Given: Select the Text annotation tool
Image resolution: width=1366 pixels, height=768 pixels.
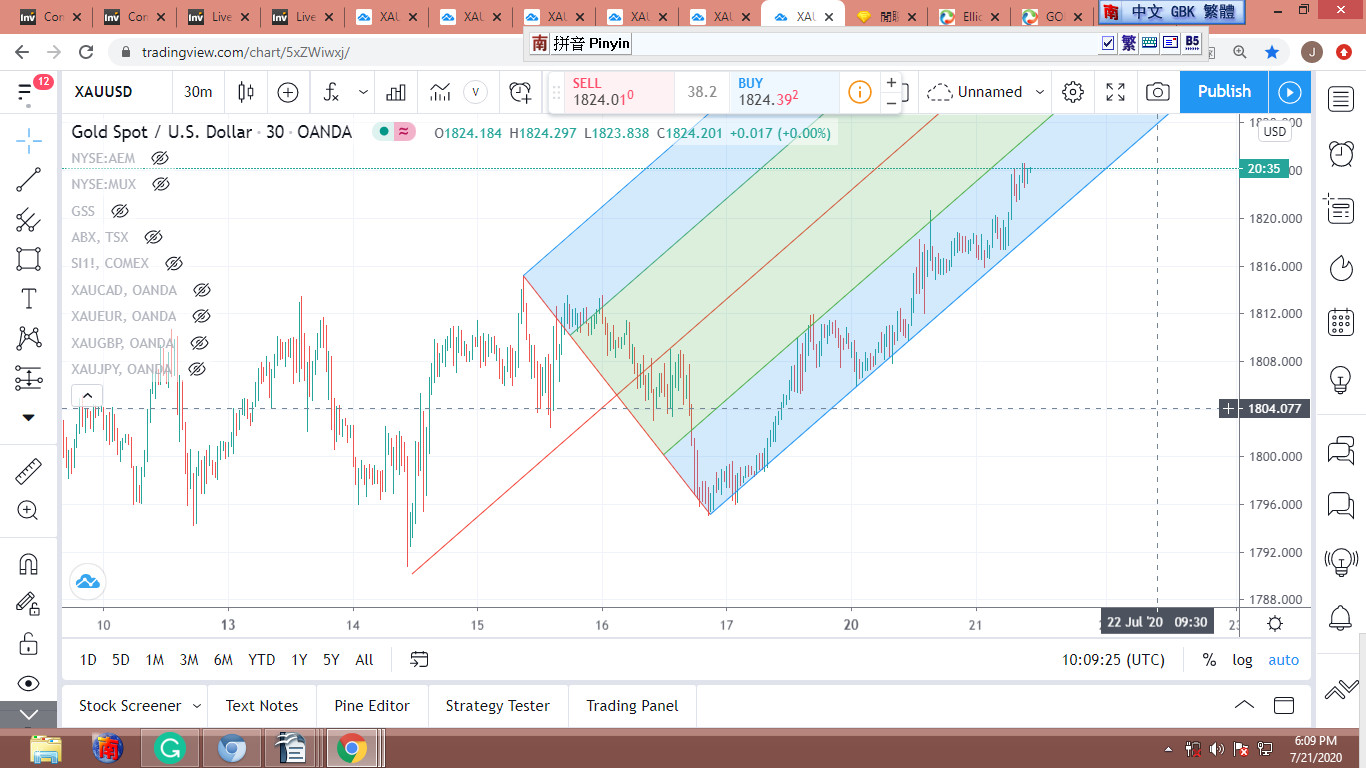Looking at the screenshot, I should click(x=28, y=298).
